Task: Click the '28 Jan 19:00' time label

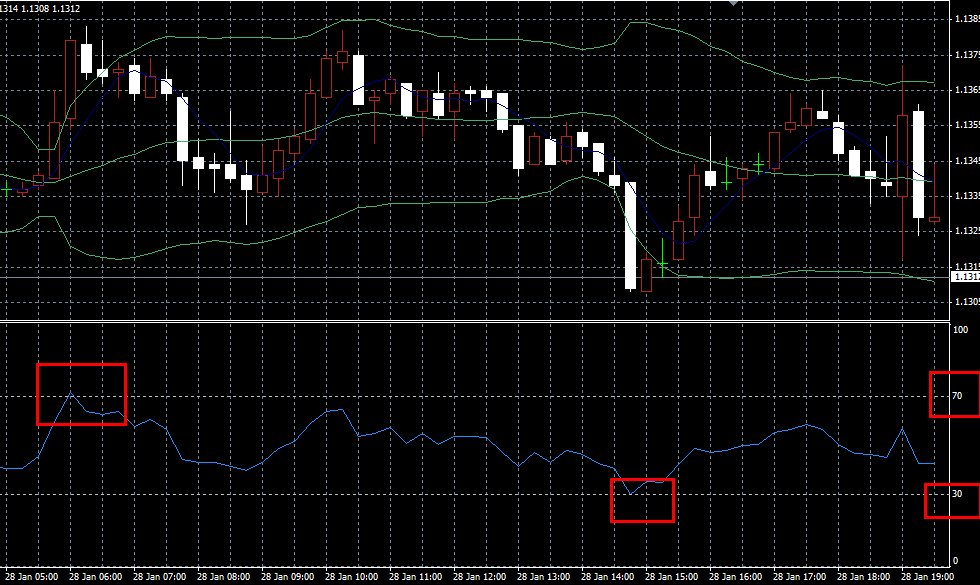Action: 928,576
